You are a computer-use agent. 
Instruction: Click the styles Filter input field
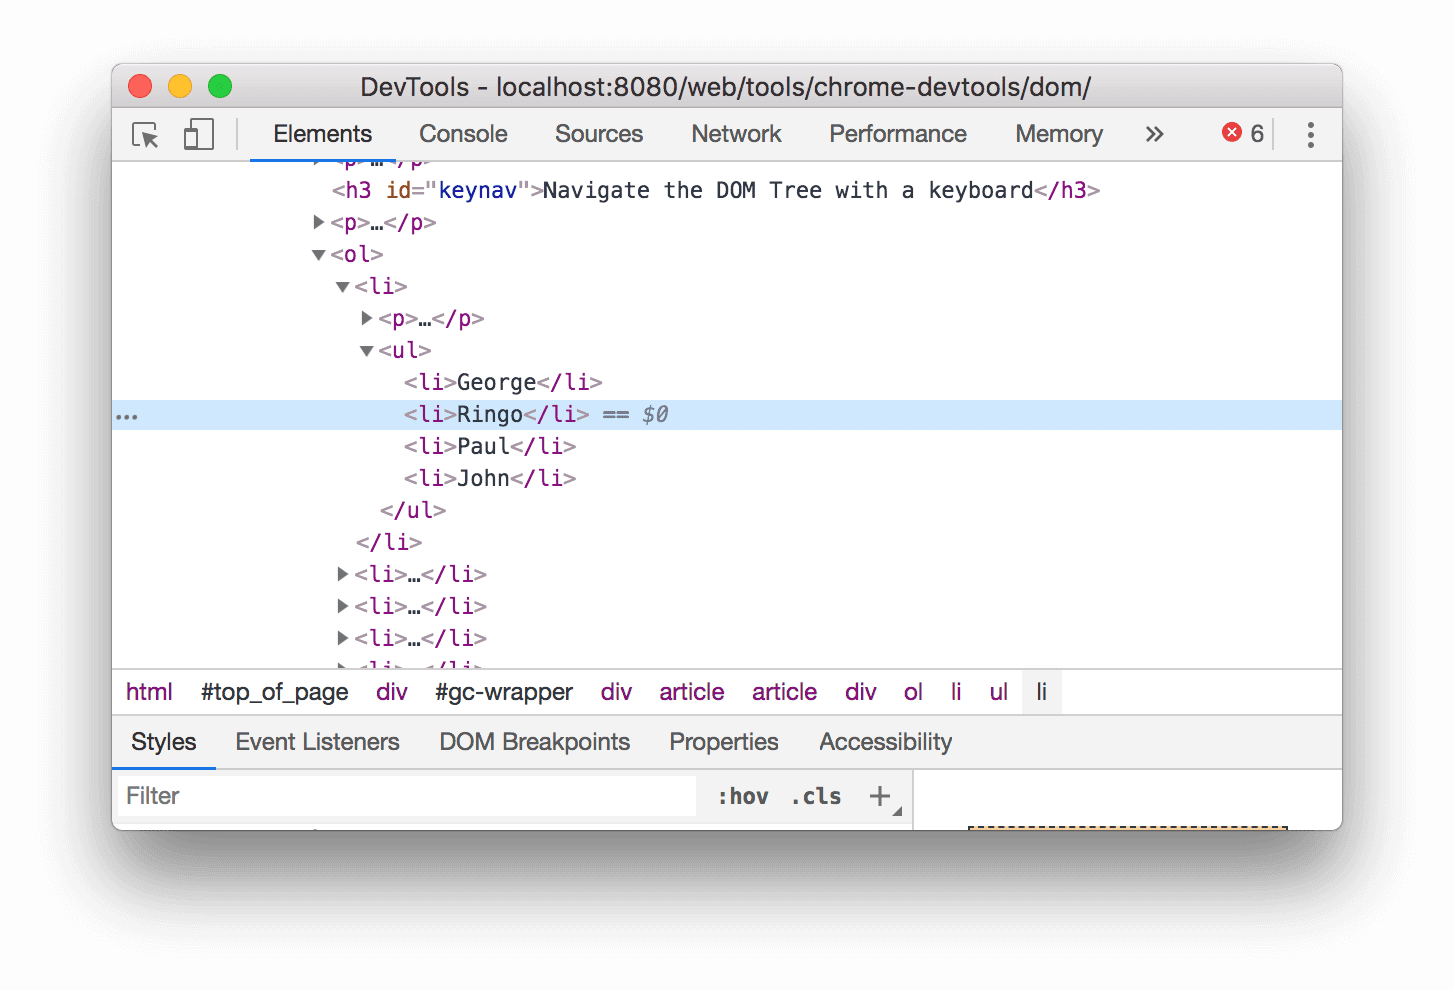click(x=400, y=795)
